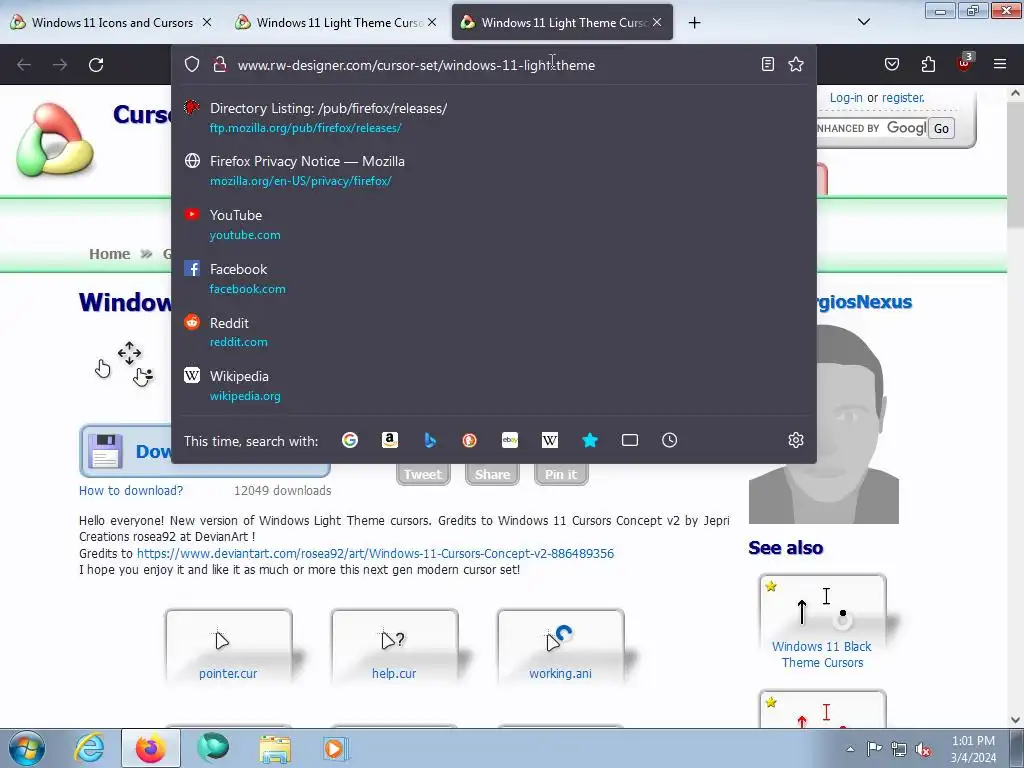1024x768 pixels.
Task: Choose the Reddit suggestion
Action: click(493, 332)
